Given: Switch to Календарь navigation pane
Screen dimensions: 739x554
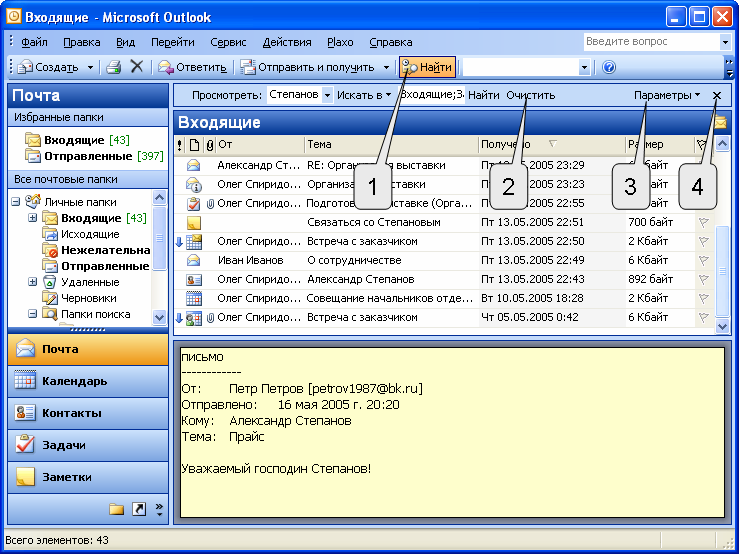Looking at the screenshot, I should point(88,381).
